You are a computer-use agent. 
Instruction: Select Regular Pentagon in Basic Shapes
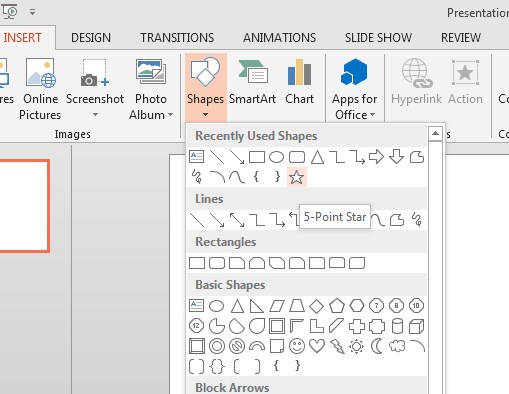(x=337, y=306)
